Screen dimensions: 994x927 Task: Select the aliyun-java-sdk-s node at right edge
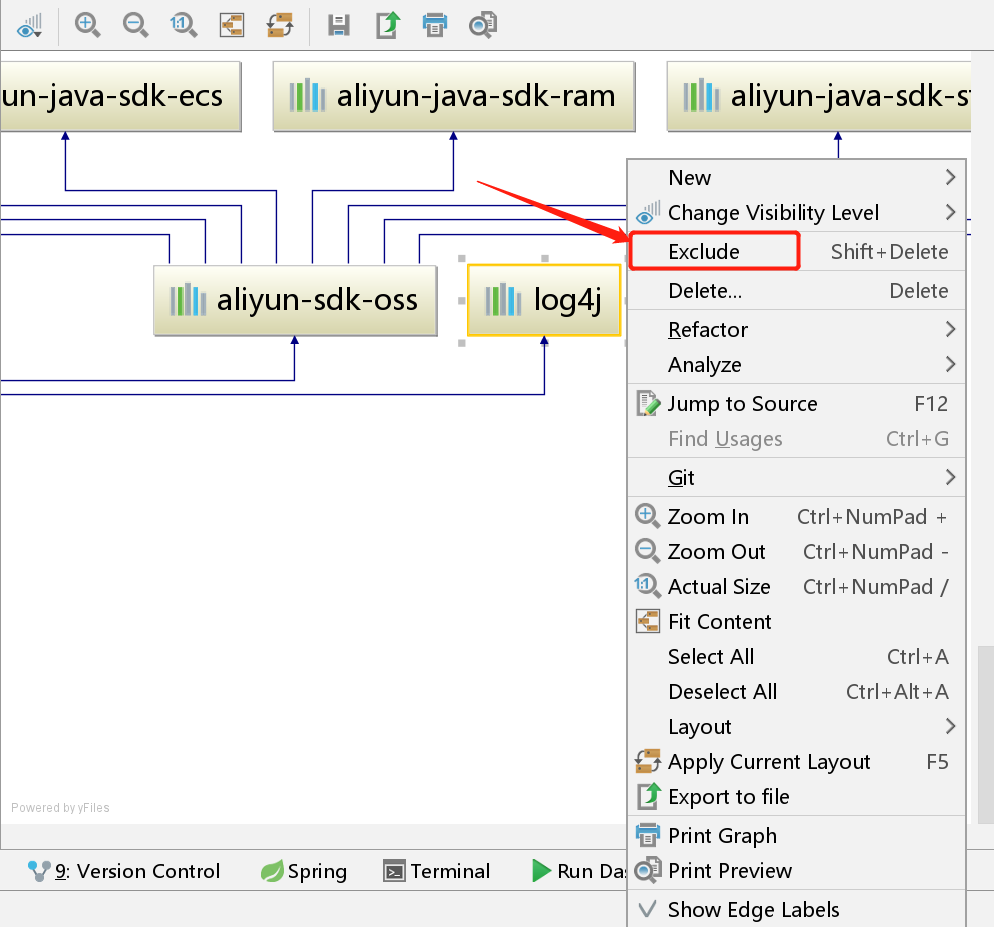point(819,96)
